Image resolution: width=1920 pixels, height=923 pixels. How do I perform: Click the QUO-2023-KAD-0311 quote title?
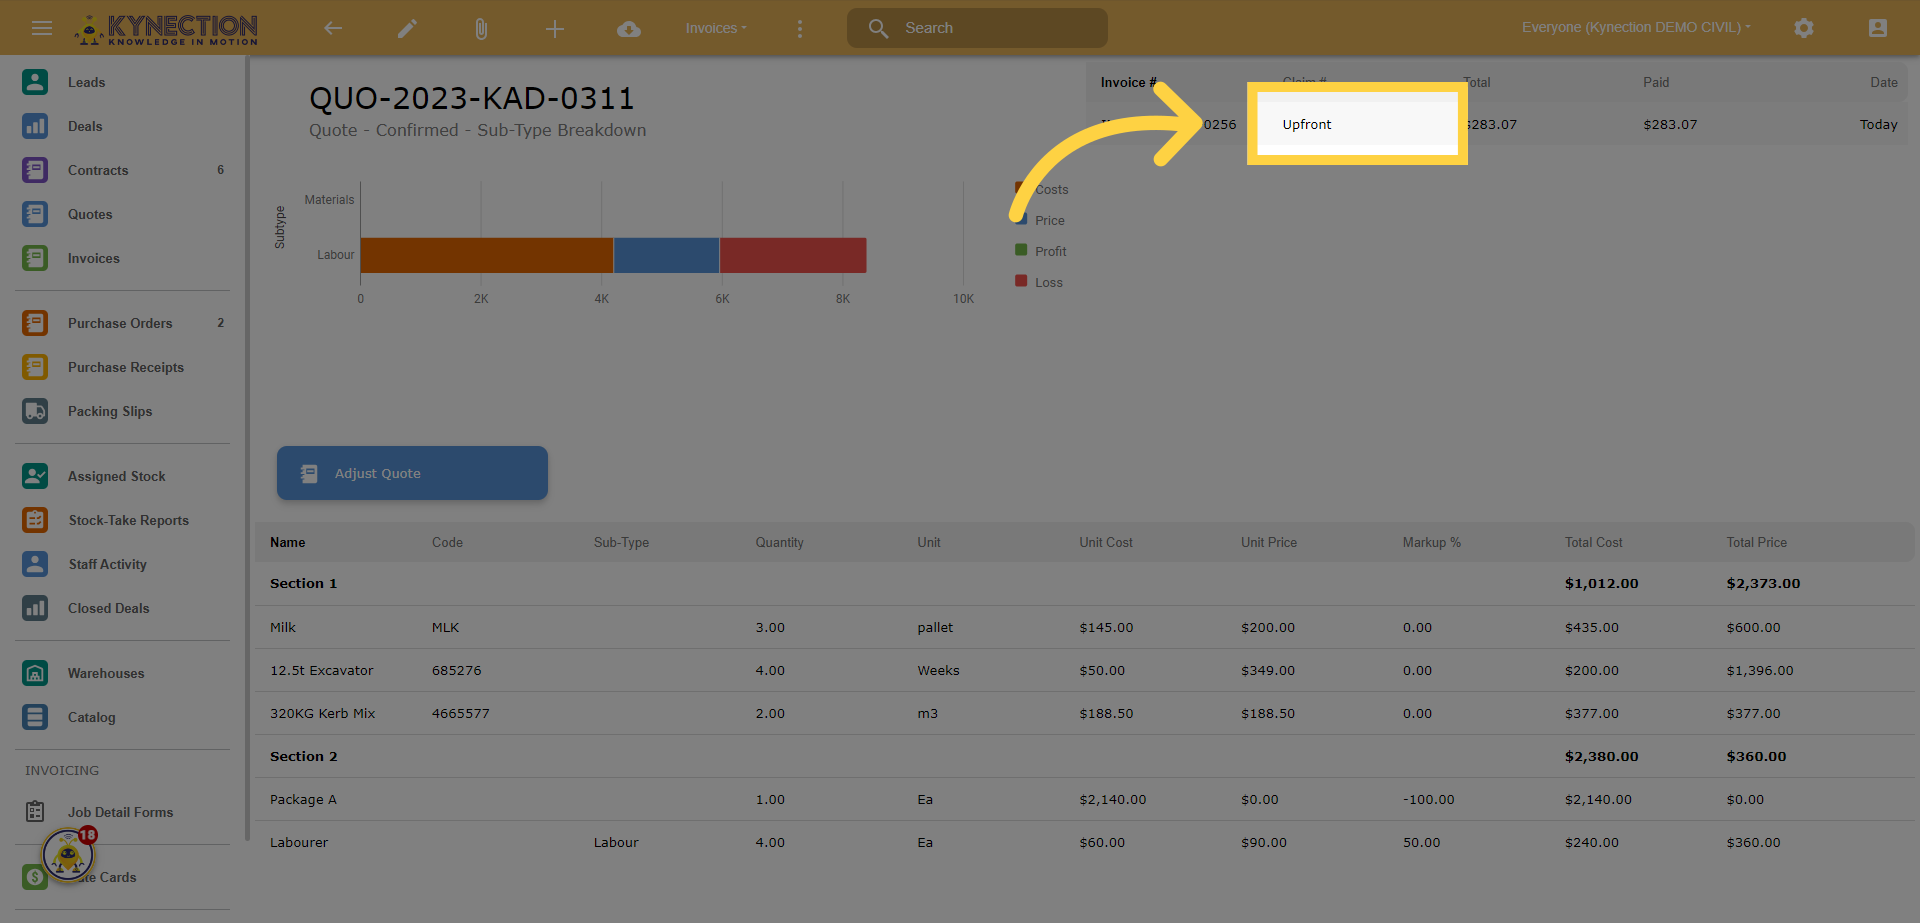tap(472, 98)
